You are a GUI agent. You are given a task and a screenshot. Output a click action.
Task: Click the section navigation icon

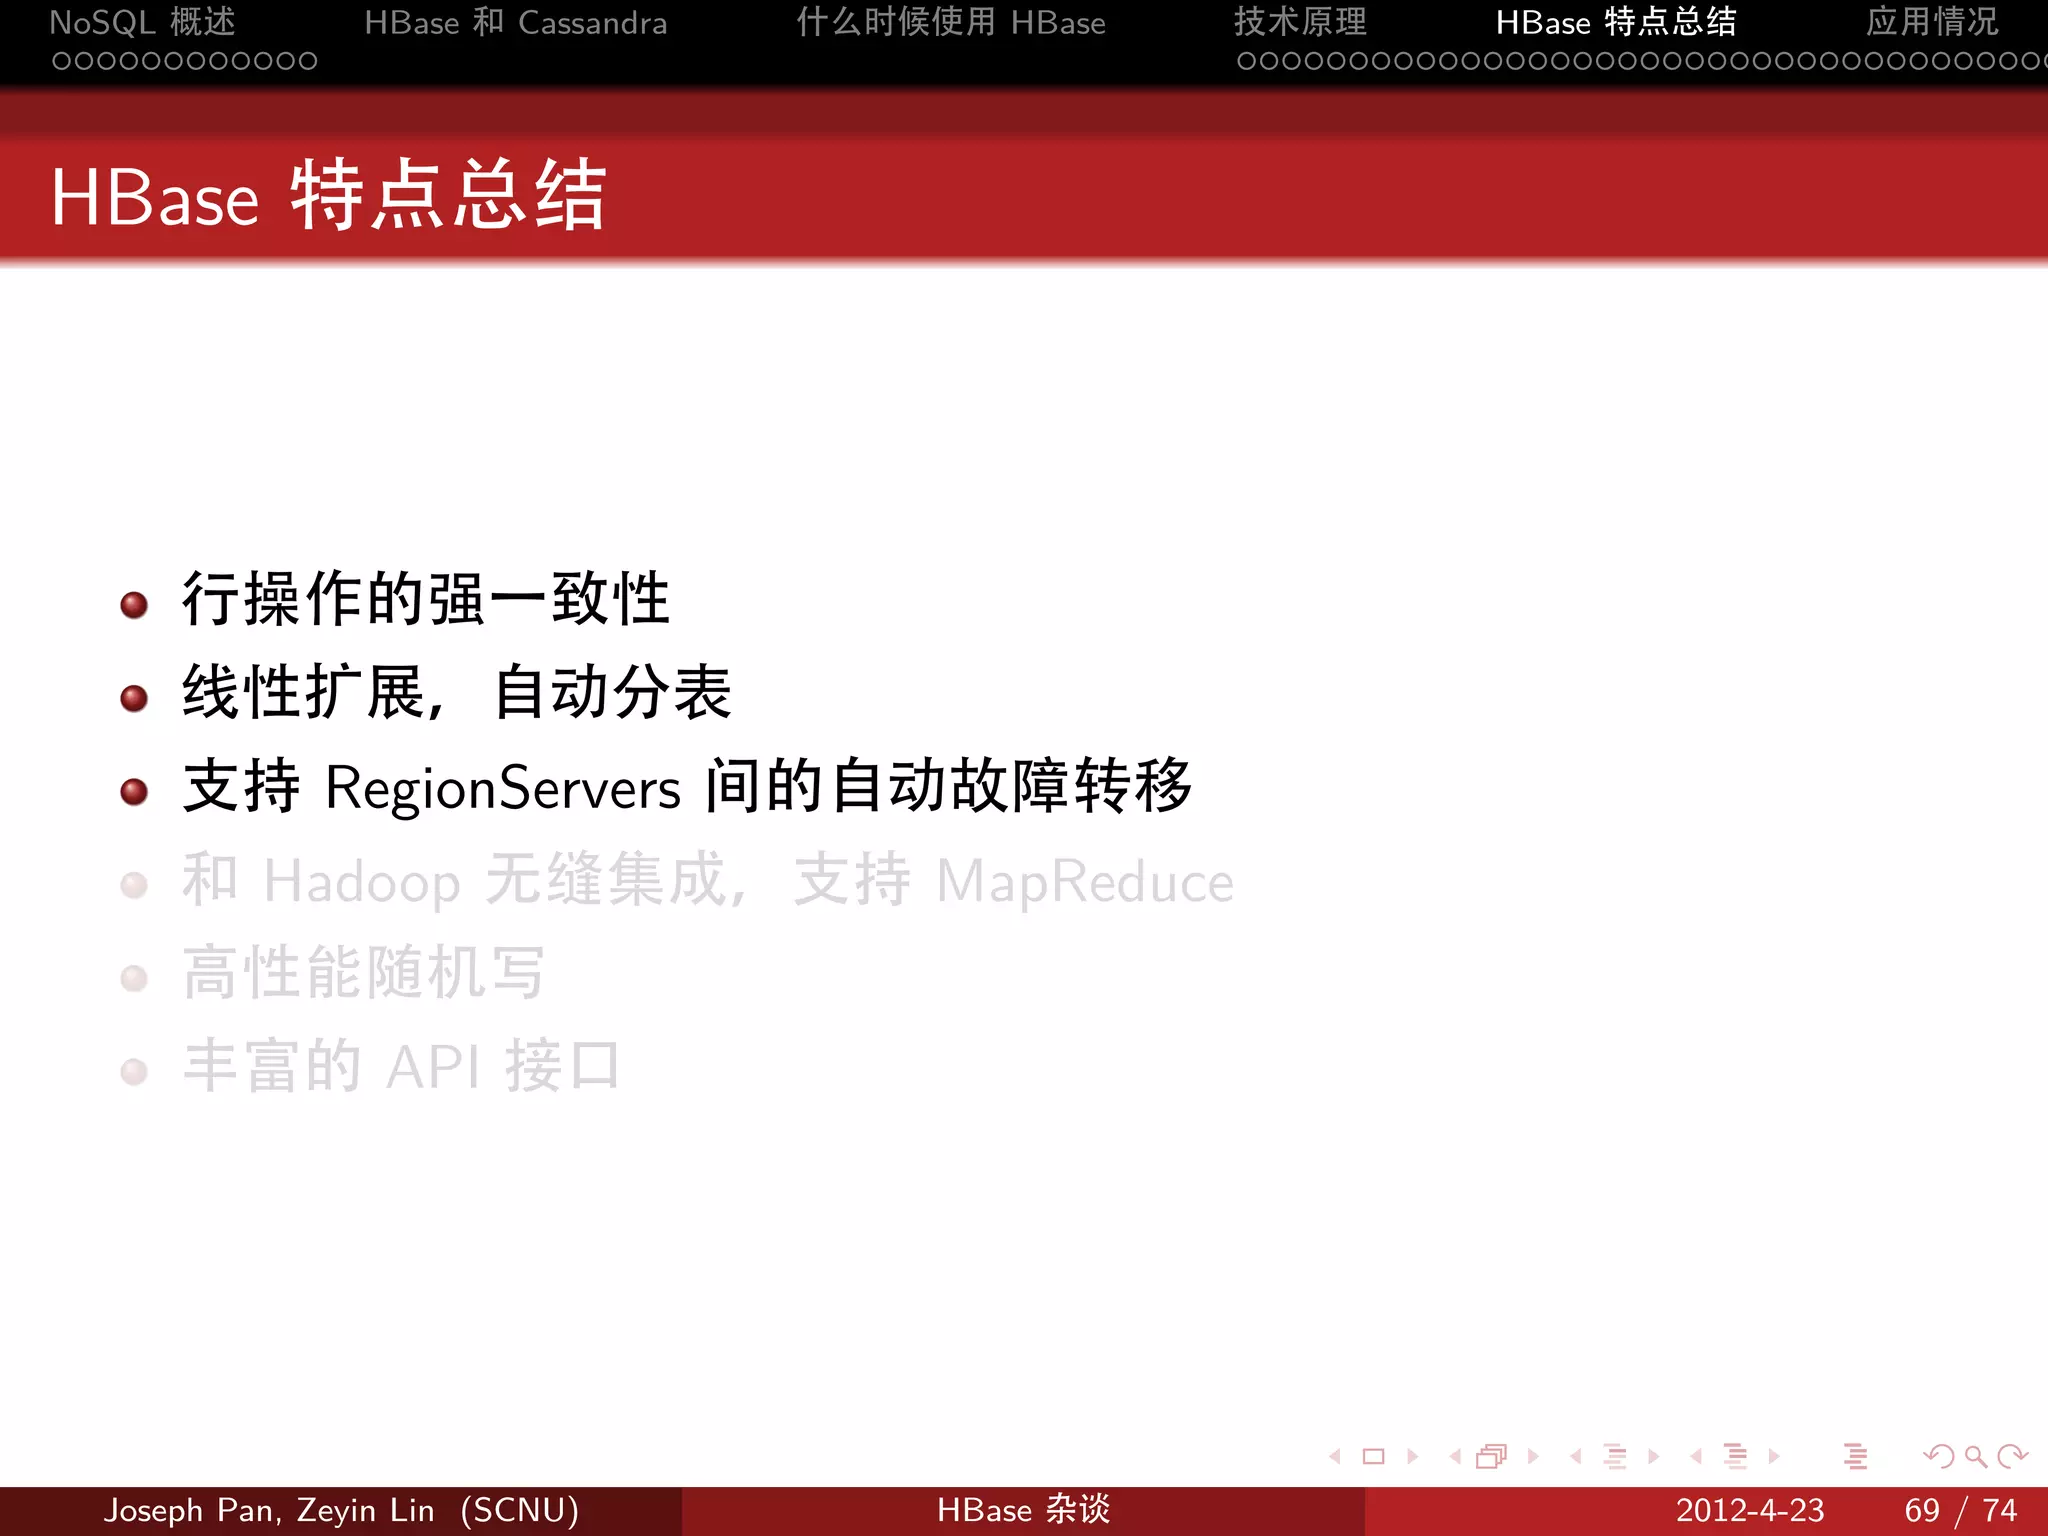click(x=1736, y=1456)
